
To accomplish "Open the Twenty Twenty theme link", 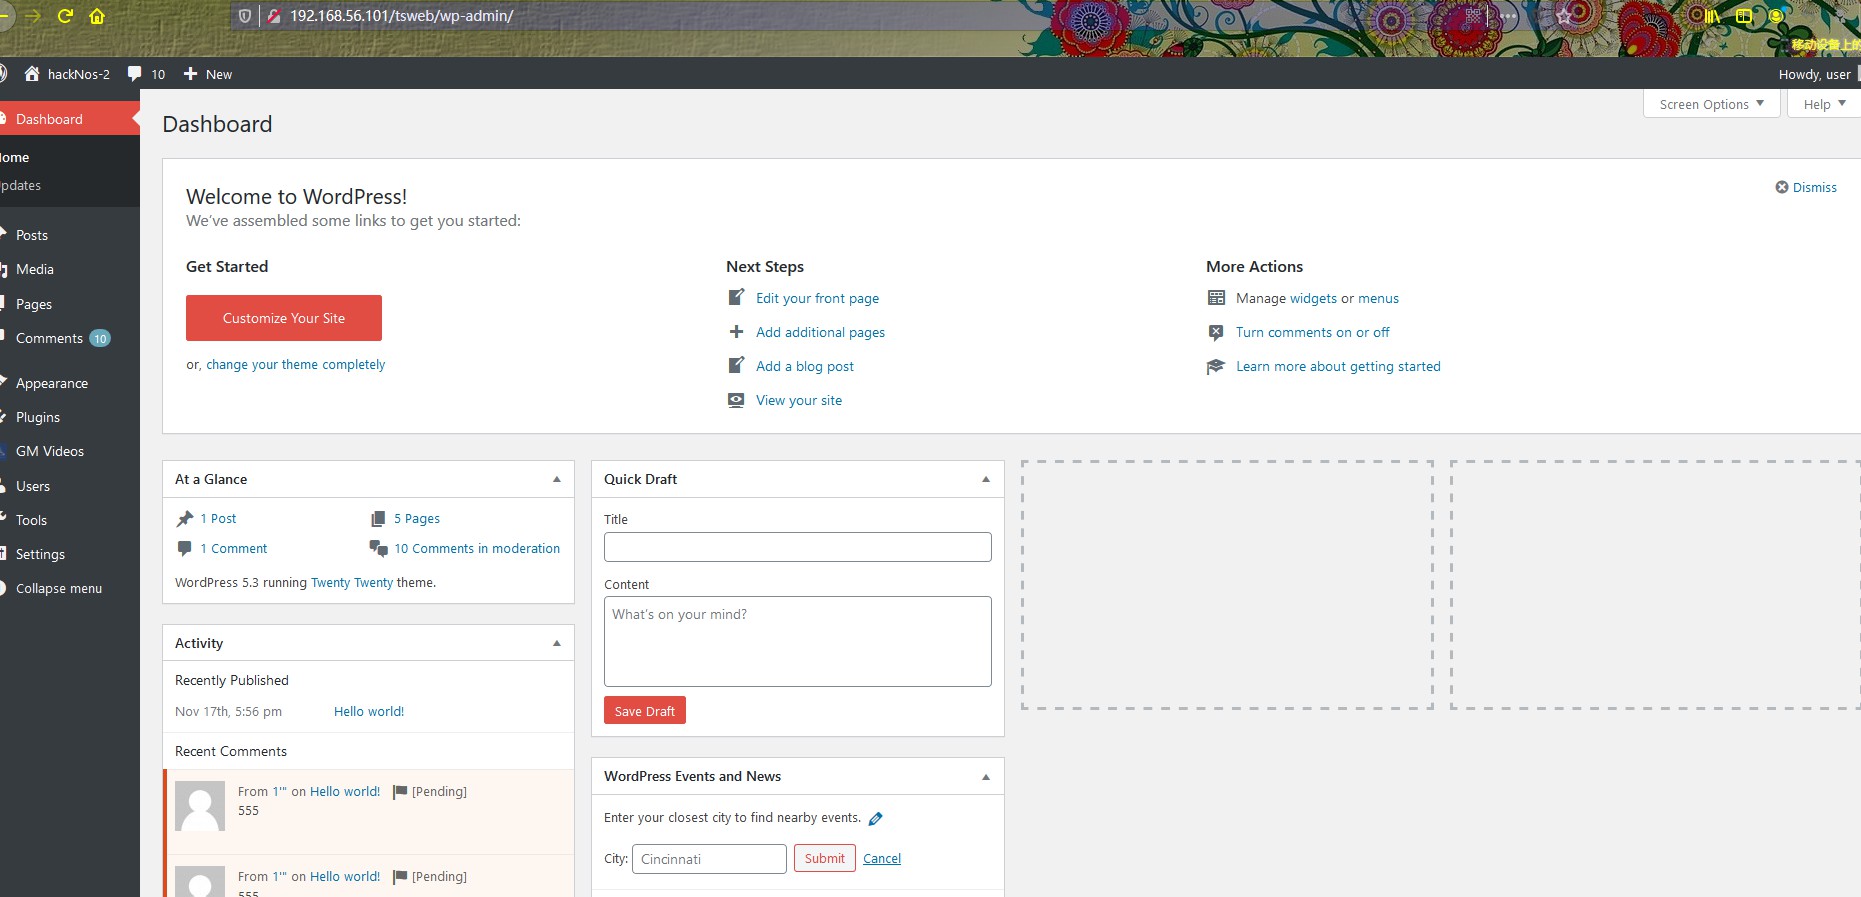I will [x=352, y=583].
